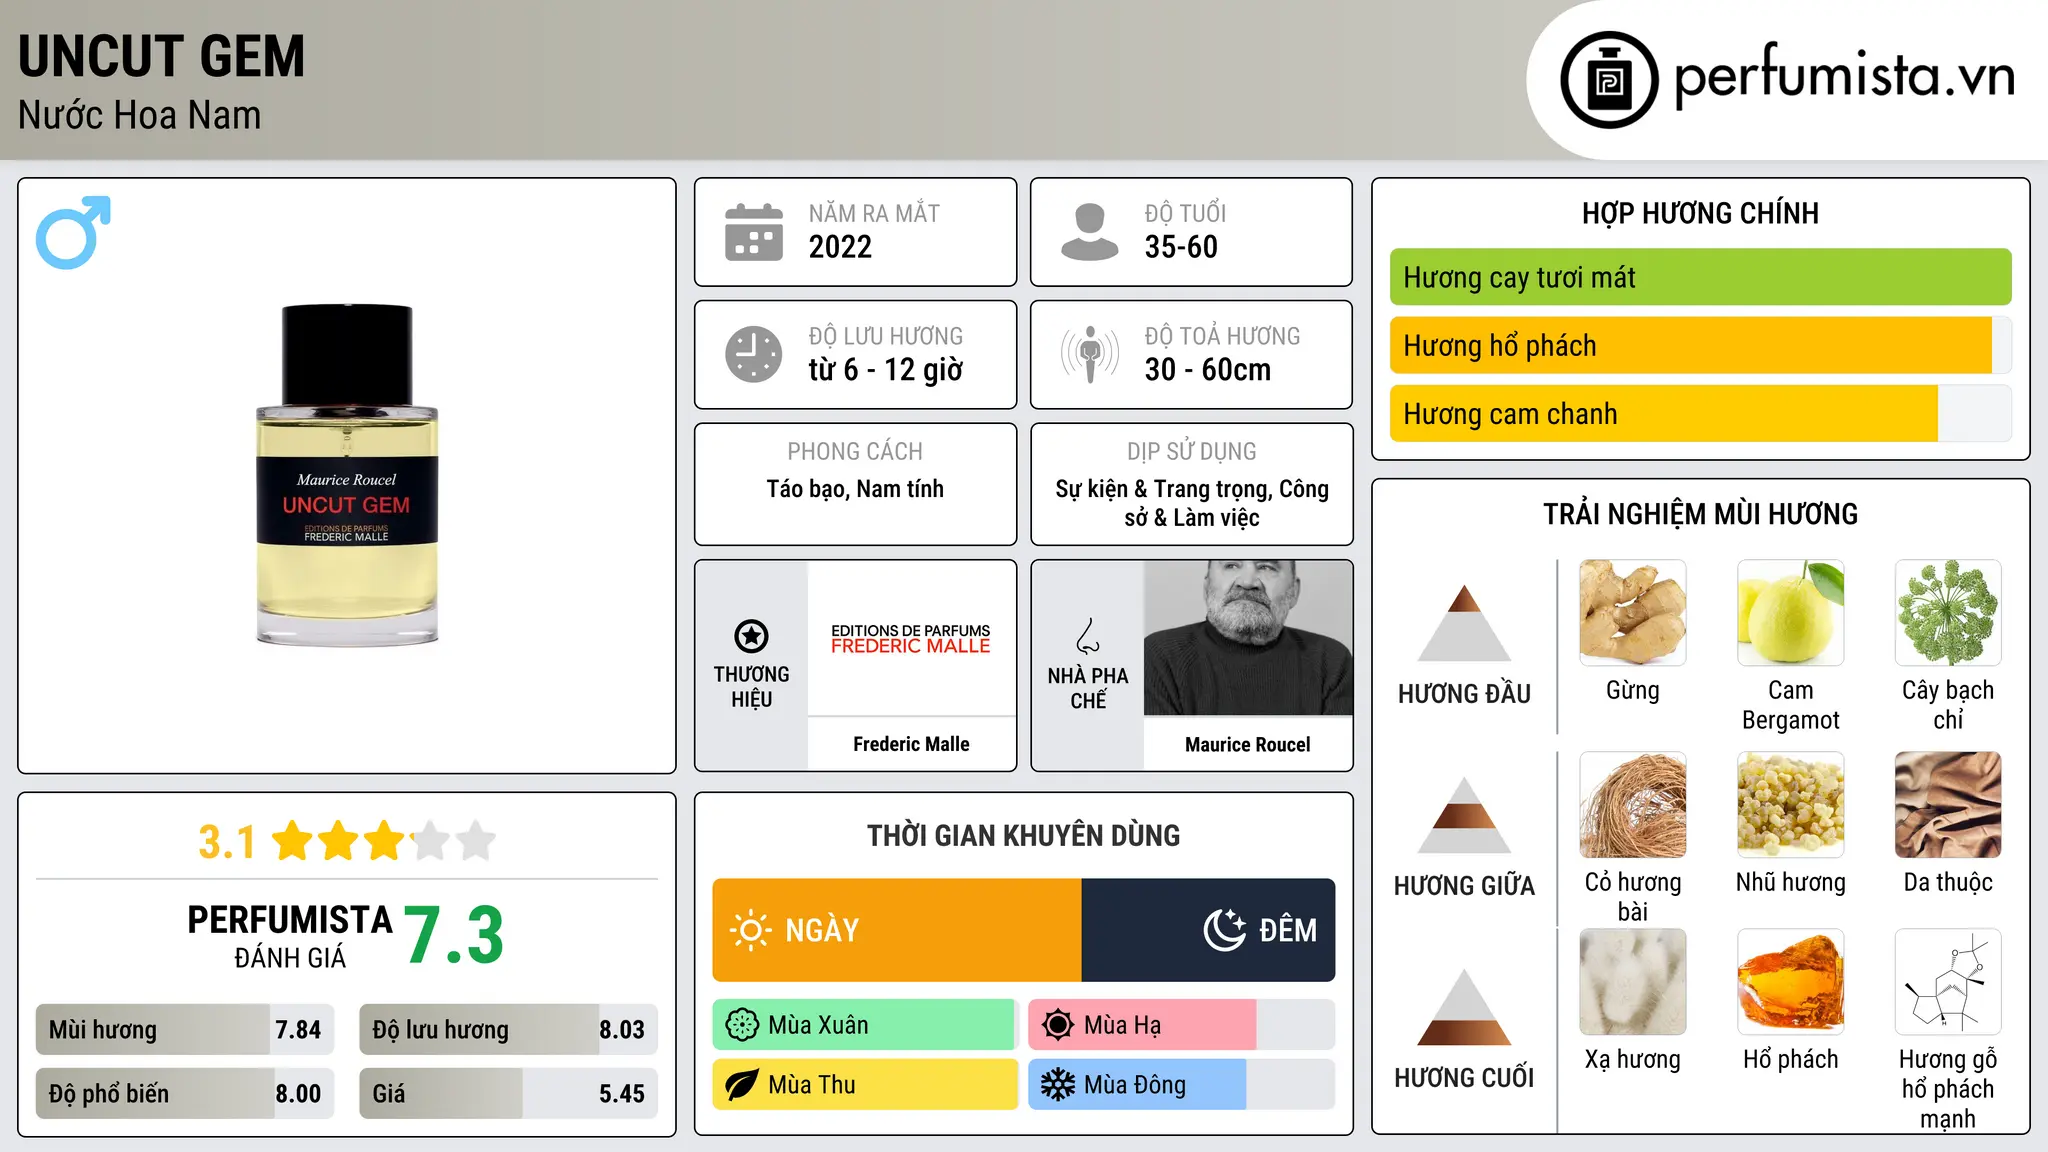The width and height of the screenshot is (2048, 1152).
Task: Click the Thời gian khuyên dùng heading
Action: (x=1023, y=835)
